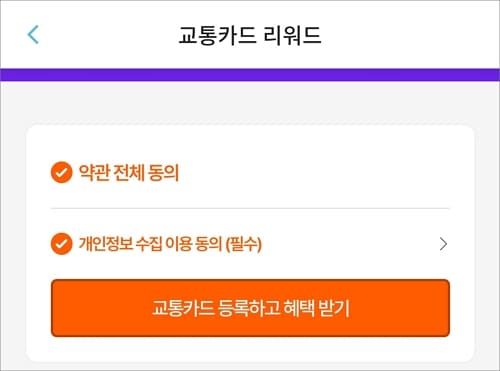Image resolution: width=500 pixels, height=371 pixels.
Task: Click the purple bar under the header
Action: point(250,75)
